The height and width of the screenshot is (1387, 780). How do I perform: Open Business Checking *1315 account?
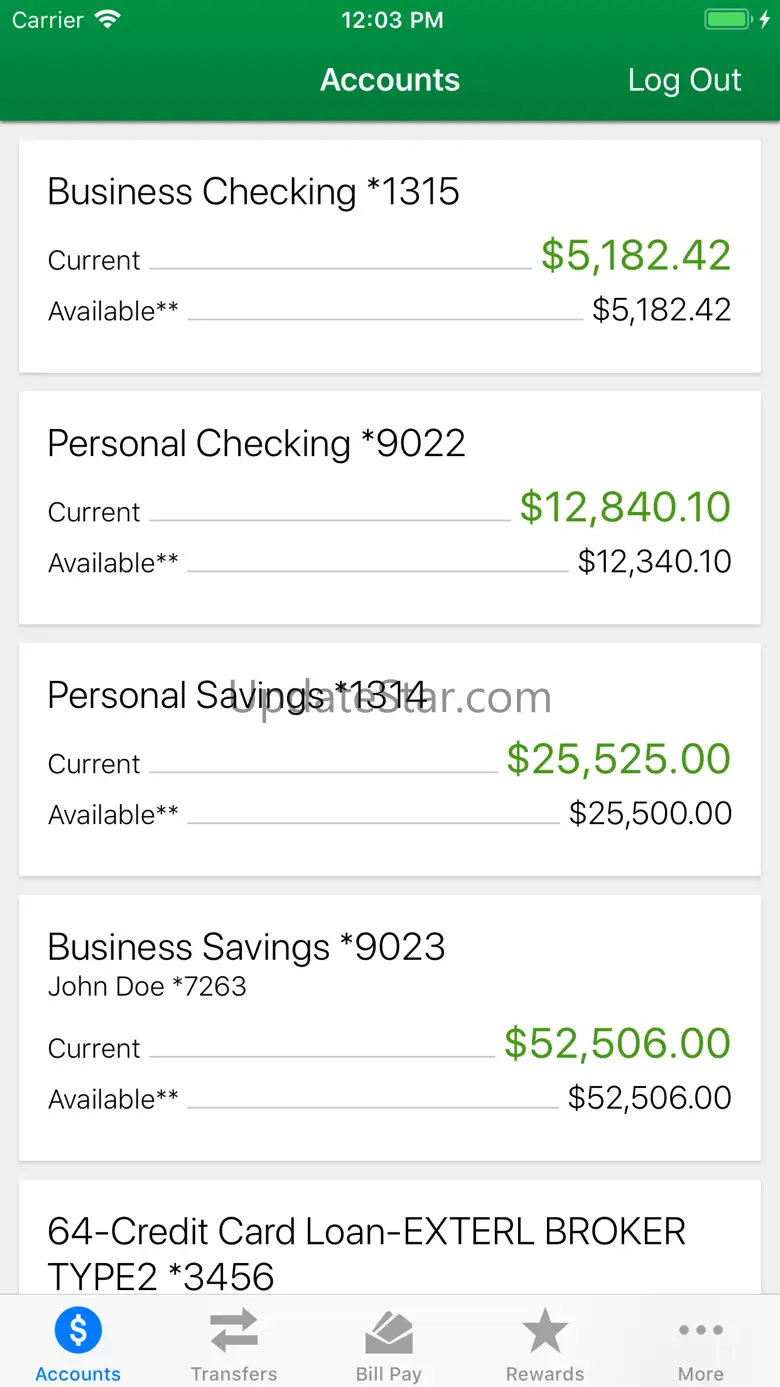(254, 192)
